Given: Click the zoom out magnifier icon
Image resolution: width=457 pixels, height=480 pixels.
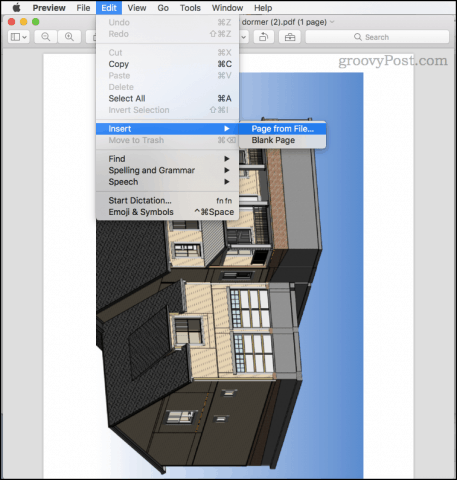Looking at the screenshot, I should click(46, 37).
